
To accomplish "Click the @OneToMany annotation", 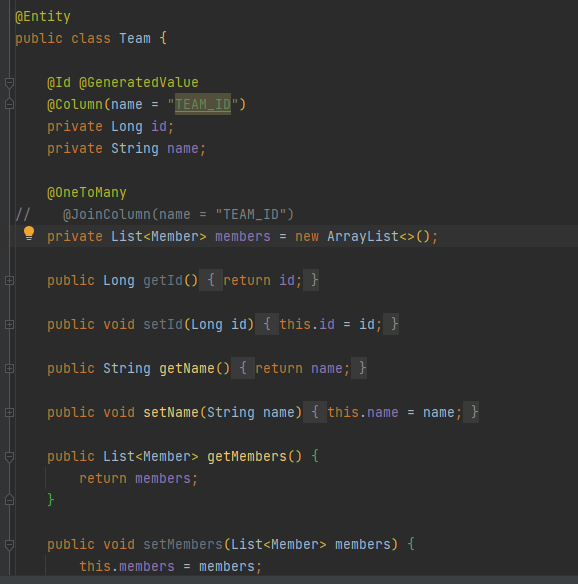I will 87,193.
